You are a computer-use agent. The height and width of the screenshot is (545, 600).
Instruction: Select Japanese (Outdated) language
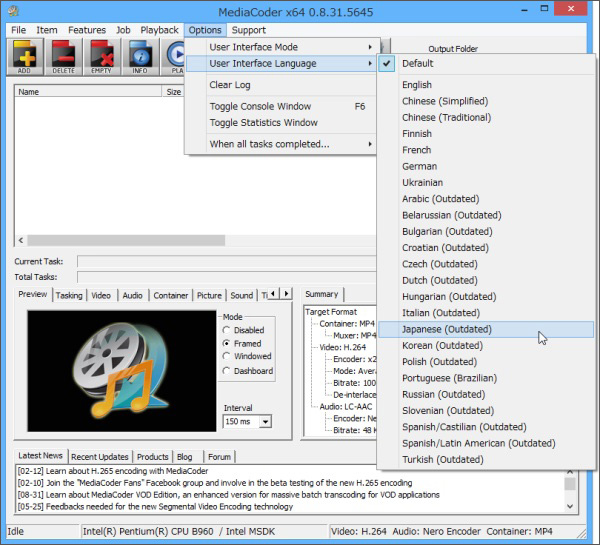pyautogui.click(x=486, y=330)
